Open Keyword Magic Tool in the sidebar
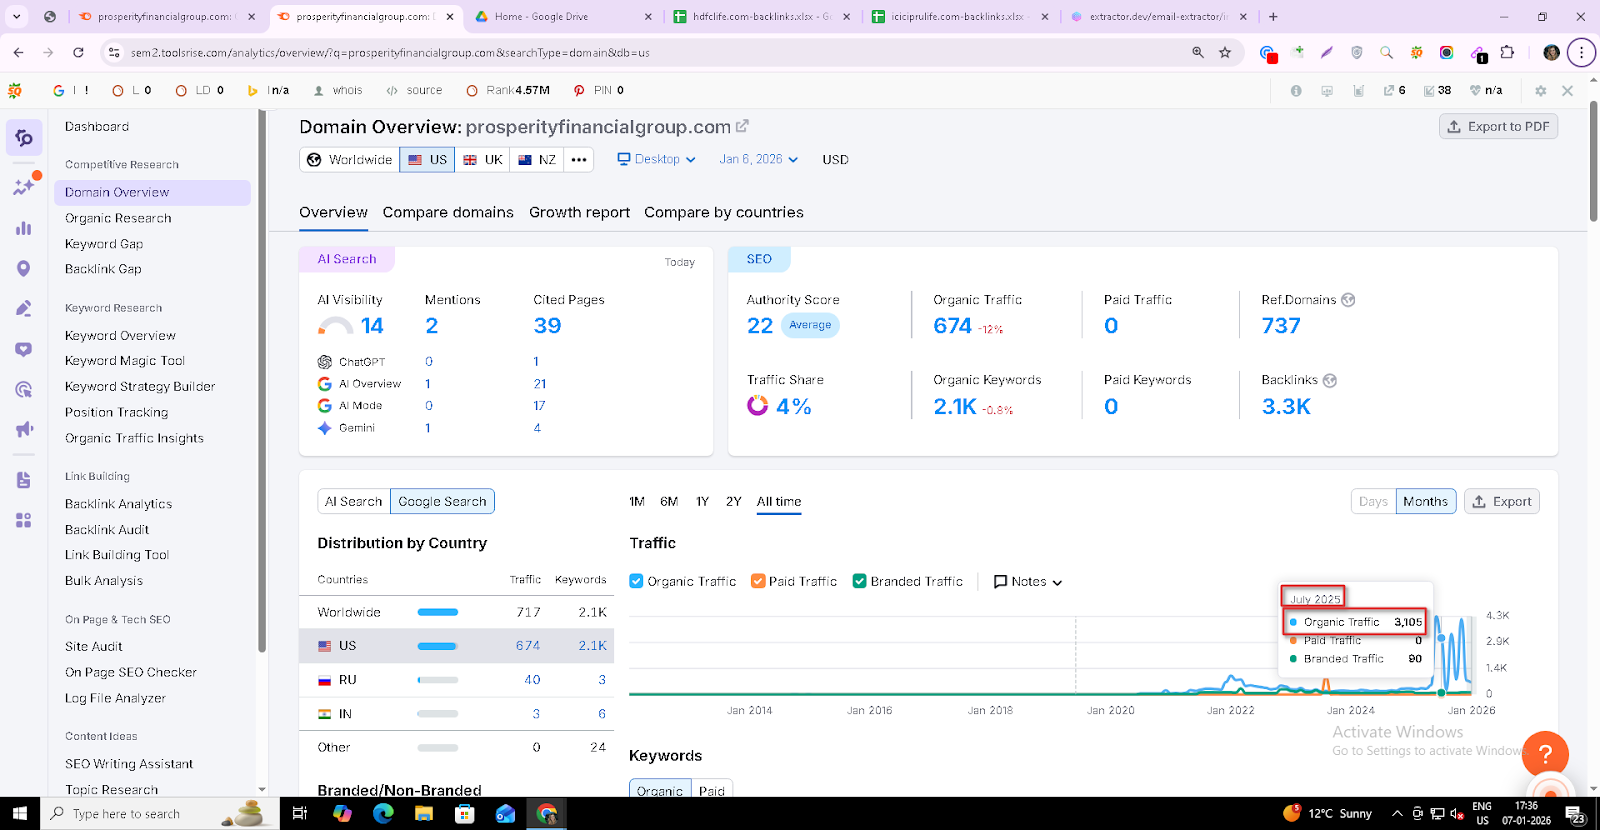Screen dimensions: 1600x830 pyautogui.click(x=125, y=361)
